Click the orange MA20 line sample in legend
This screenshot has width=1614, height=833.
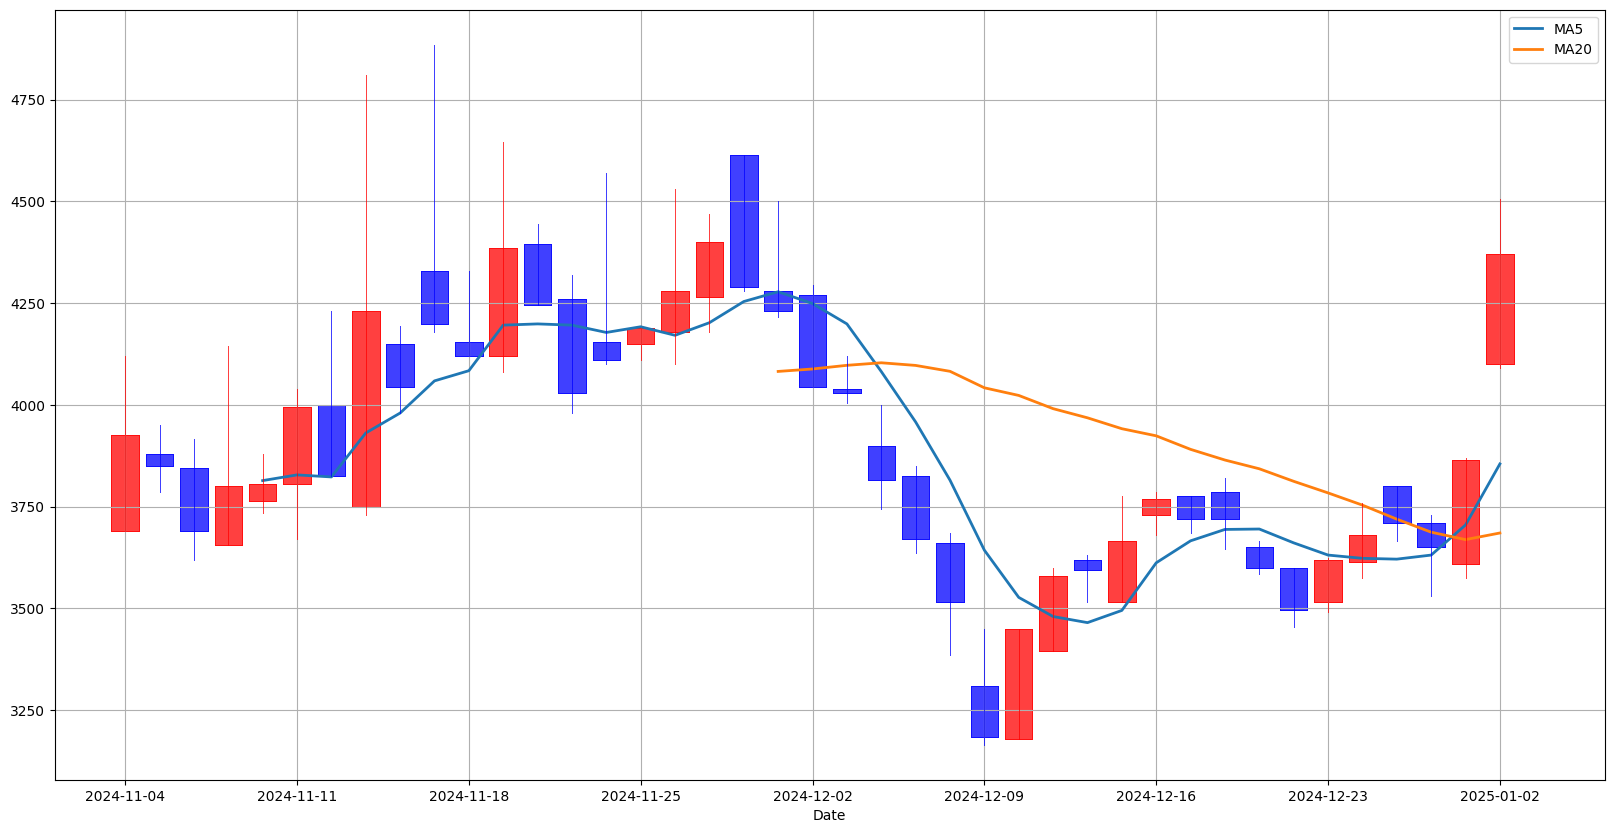1530,49
